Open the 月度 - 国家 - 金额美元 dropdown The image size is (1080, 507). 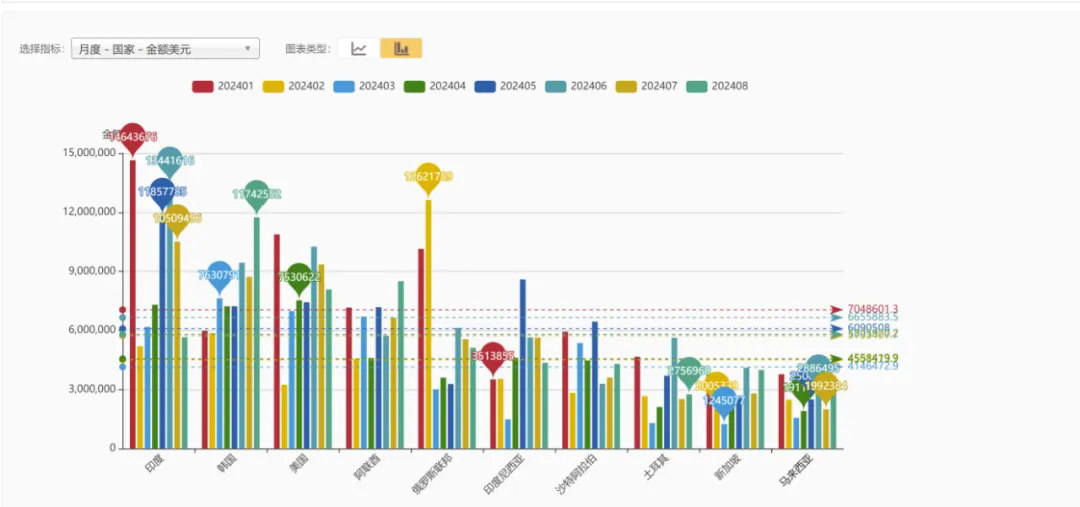click(165, 48)
